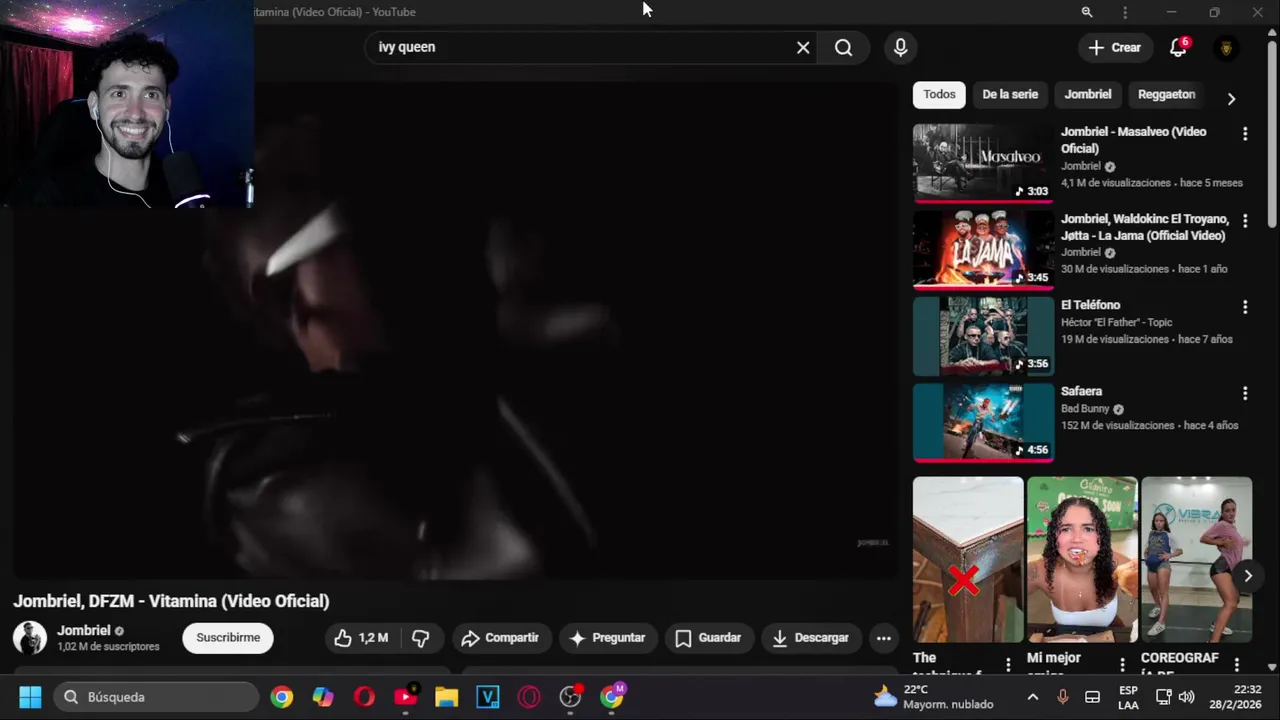Open options for the COREOGRAFÍA Short
The image size is (1280, 720).
1237,665
